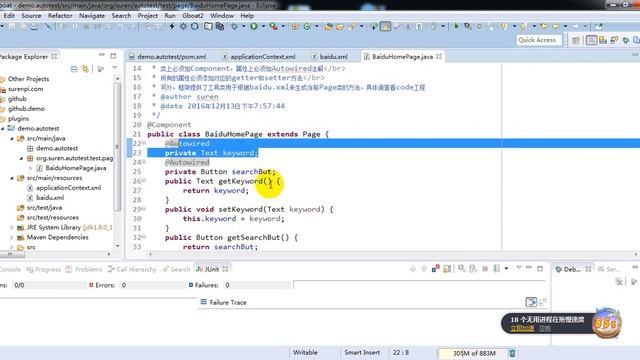
Task: Open the external tools dropdown arrow
Action: pos(283,27)
